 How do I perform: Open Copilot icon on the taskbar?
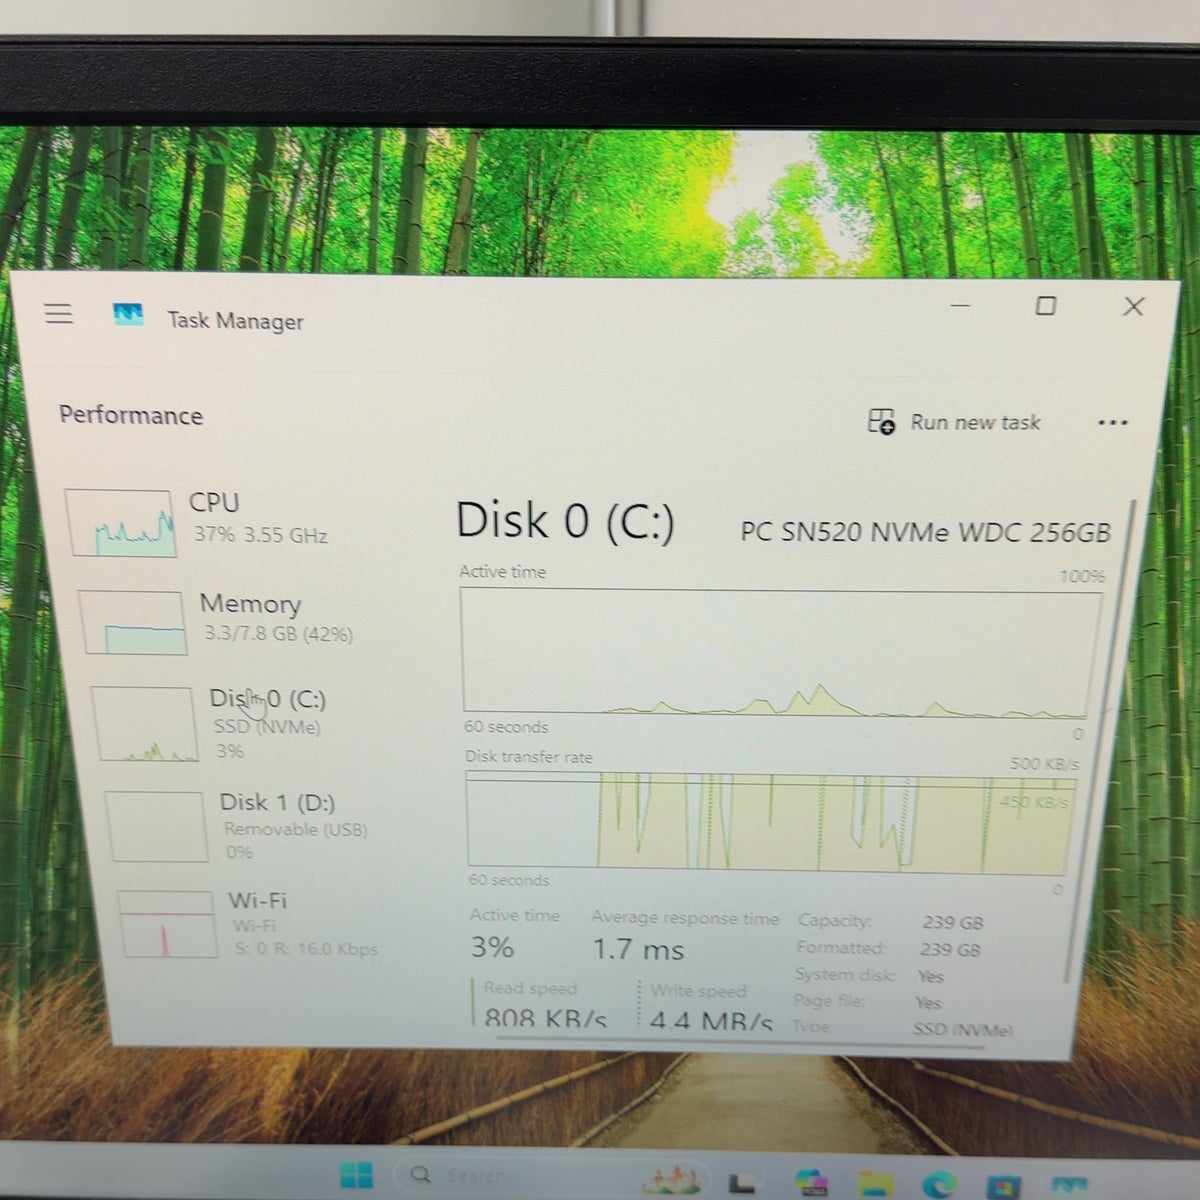coord(812,1183)
